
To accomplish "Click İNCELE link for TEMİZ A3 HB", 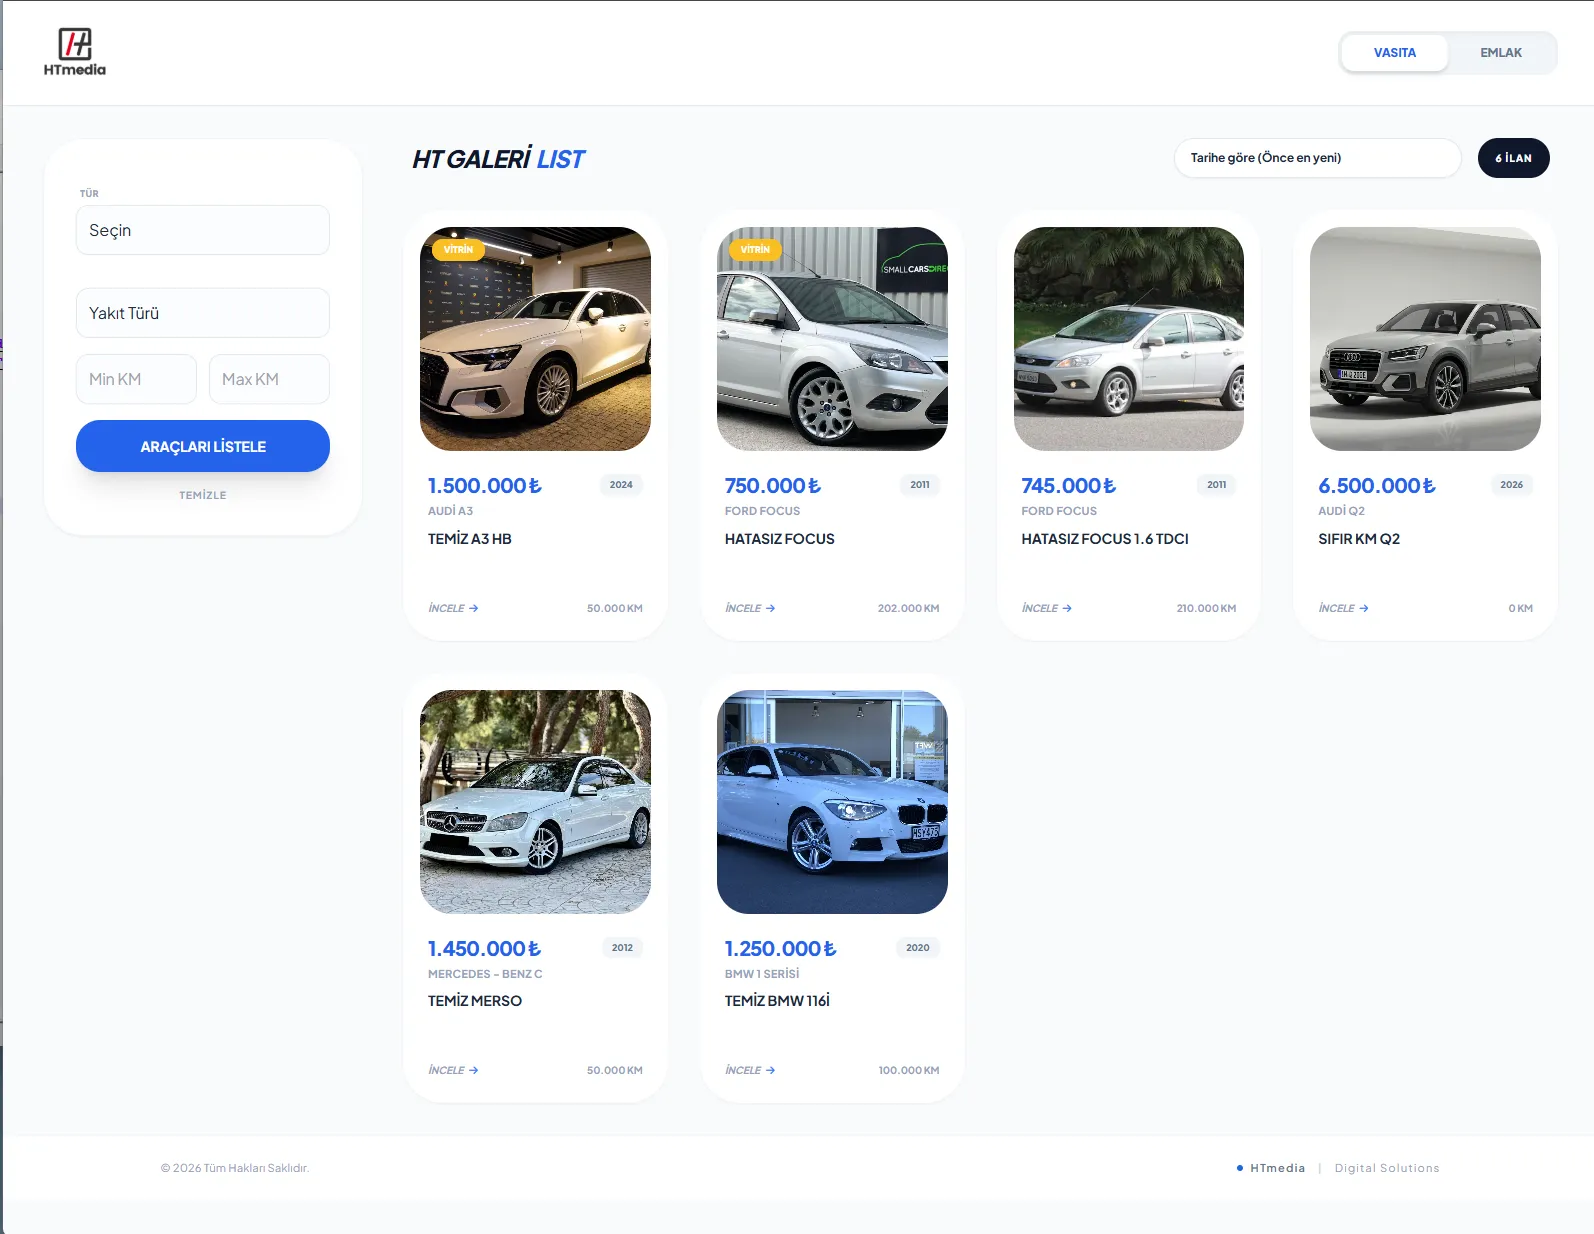I will [x=453, y=608].
